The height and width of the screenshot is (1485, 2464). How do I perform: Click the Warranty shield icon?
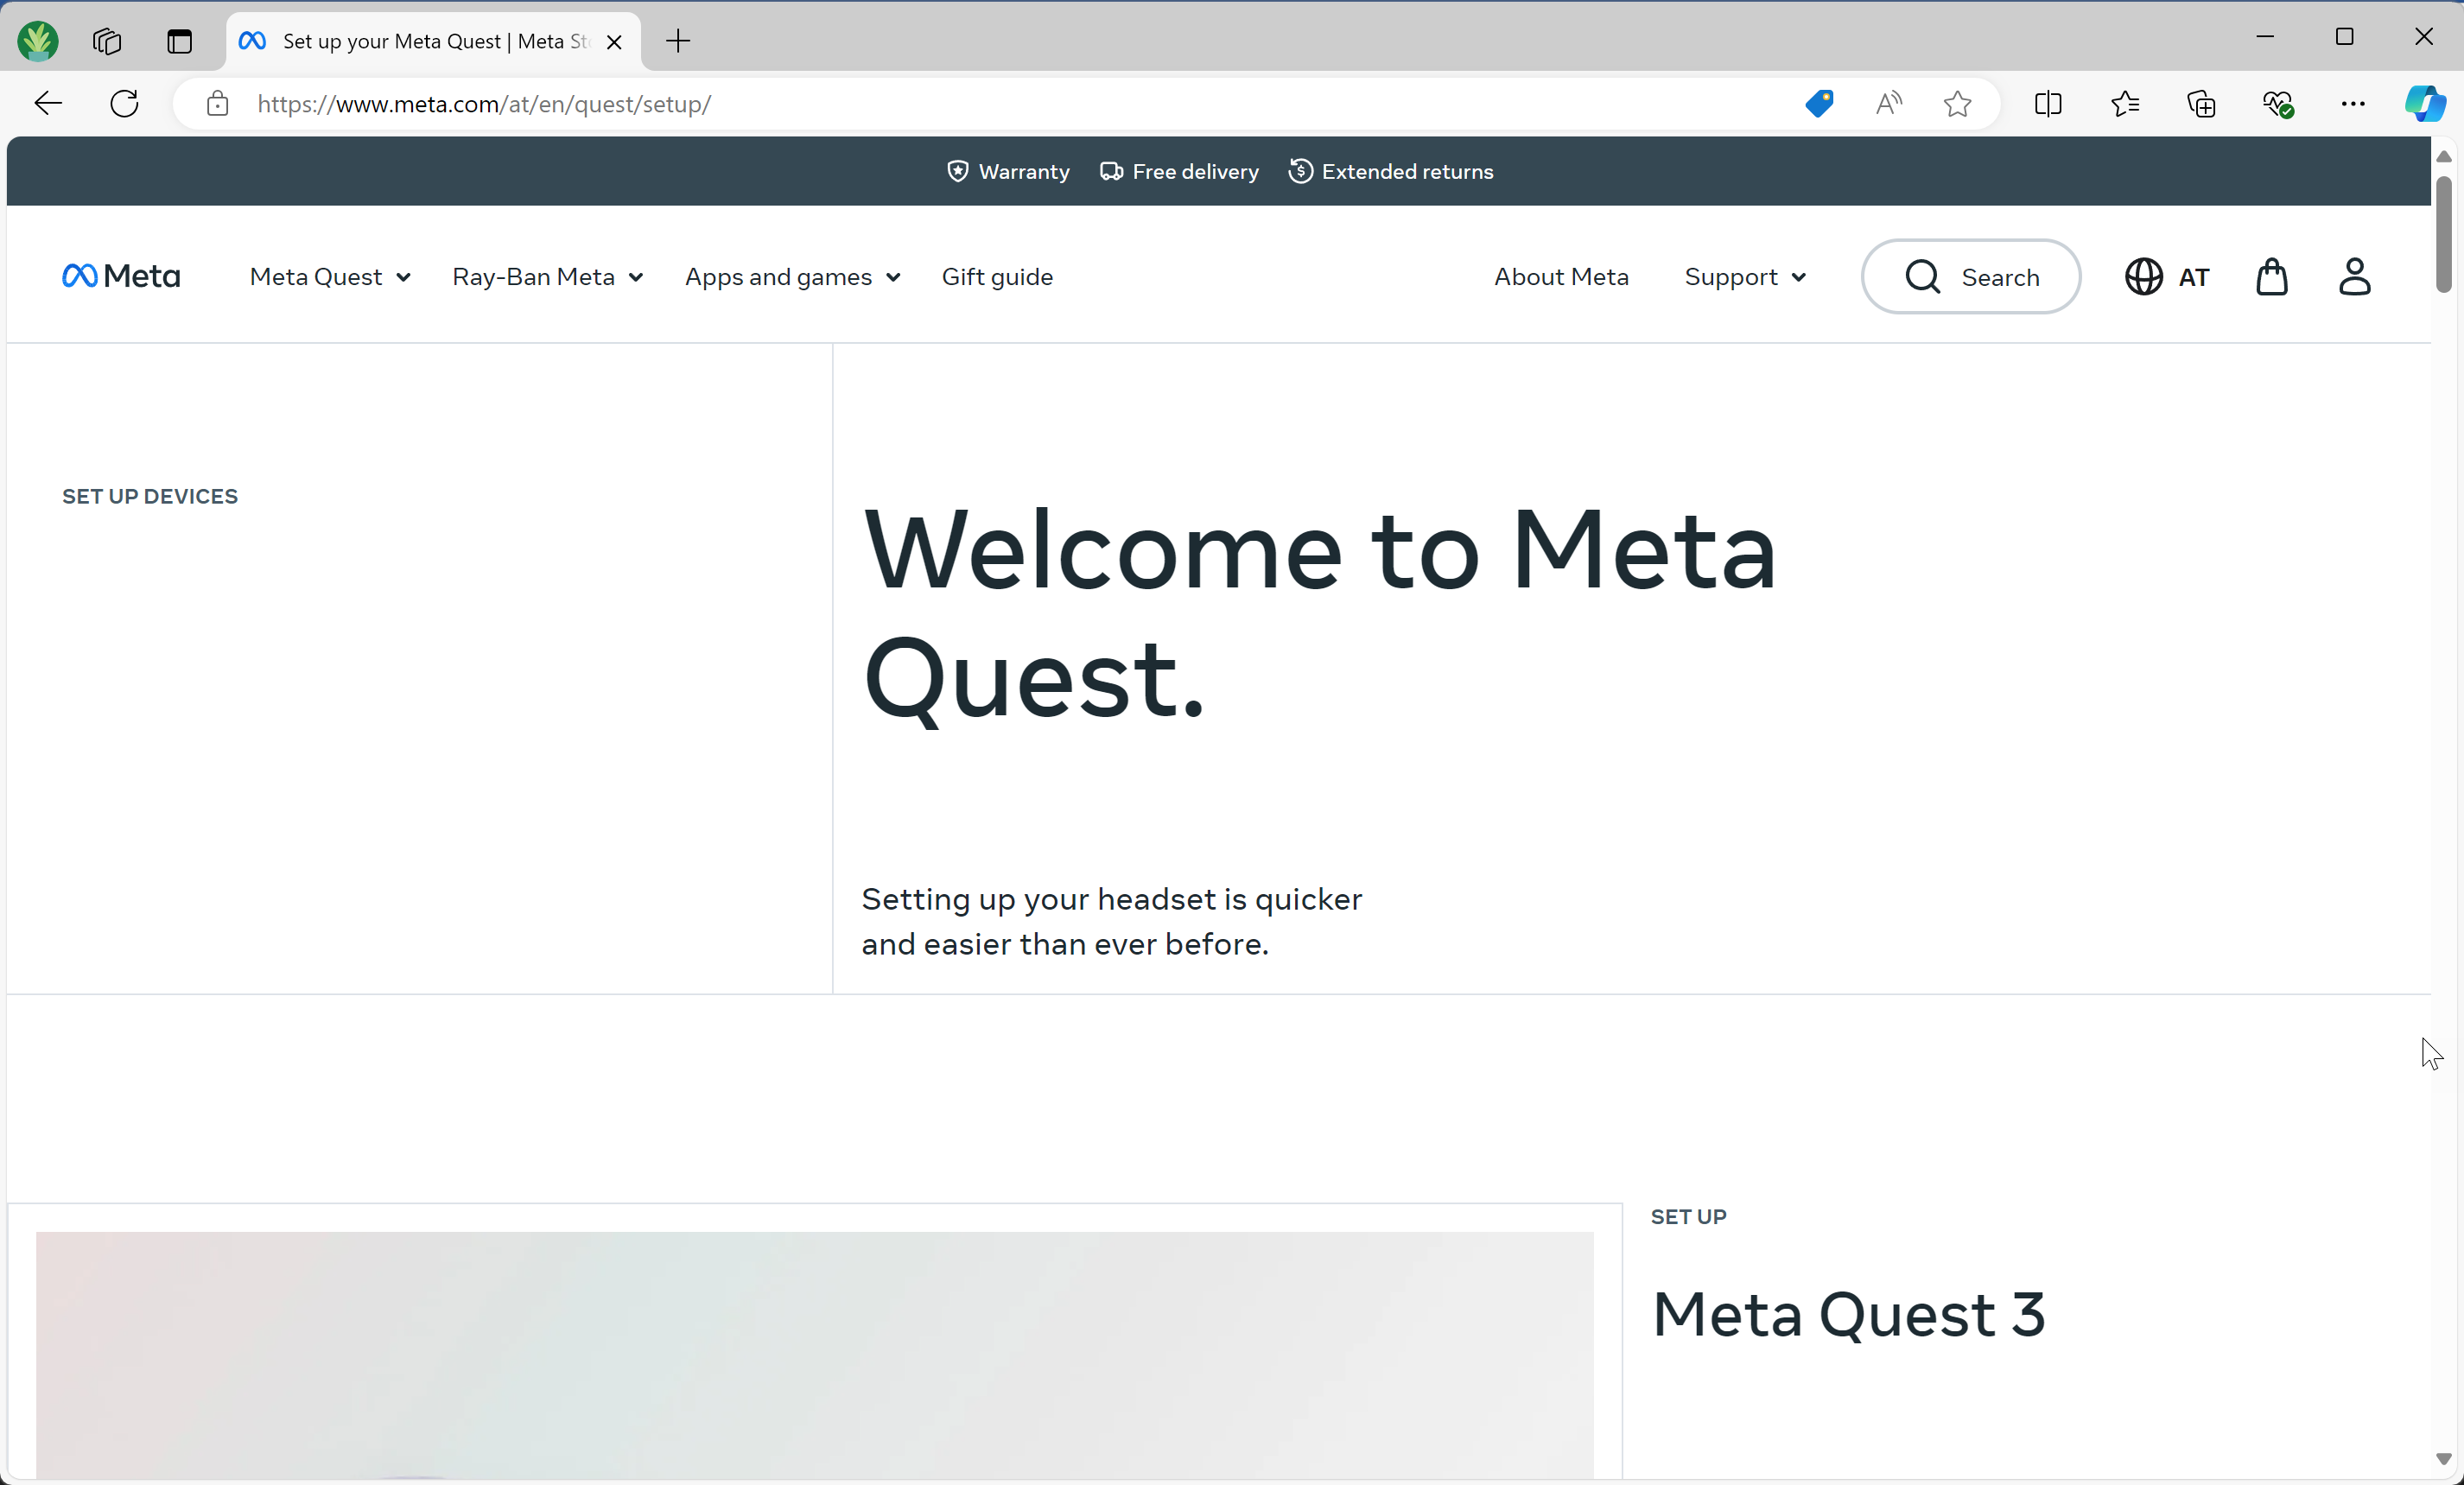pos(957,171)
